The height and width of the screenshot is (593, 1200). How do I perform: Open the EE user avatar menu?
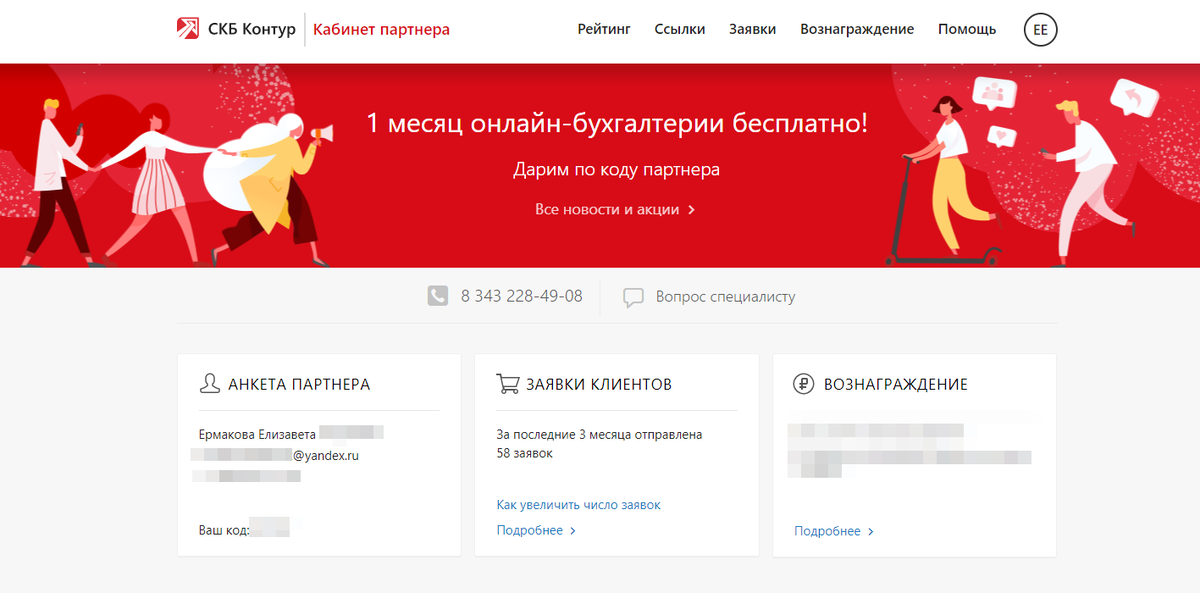click(1040, 30)
